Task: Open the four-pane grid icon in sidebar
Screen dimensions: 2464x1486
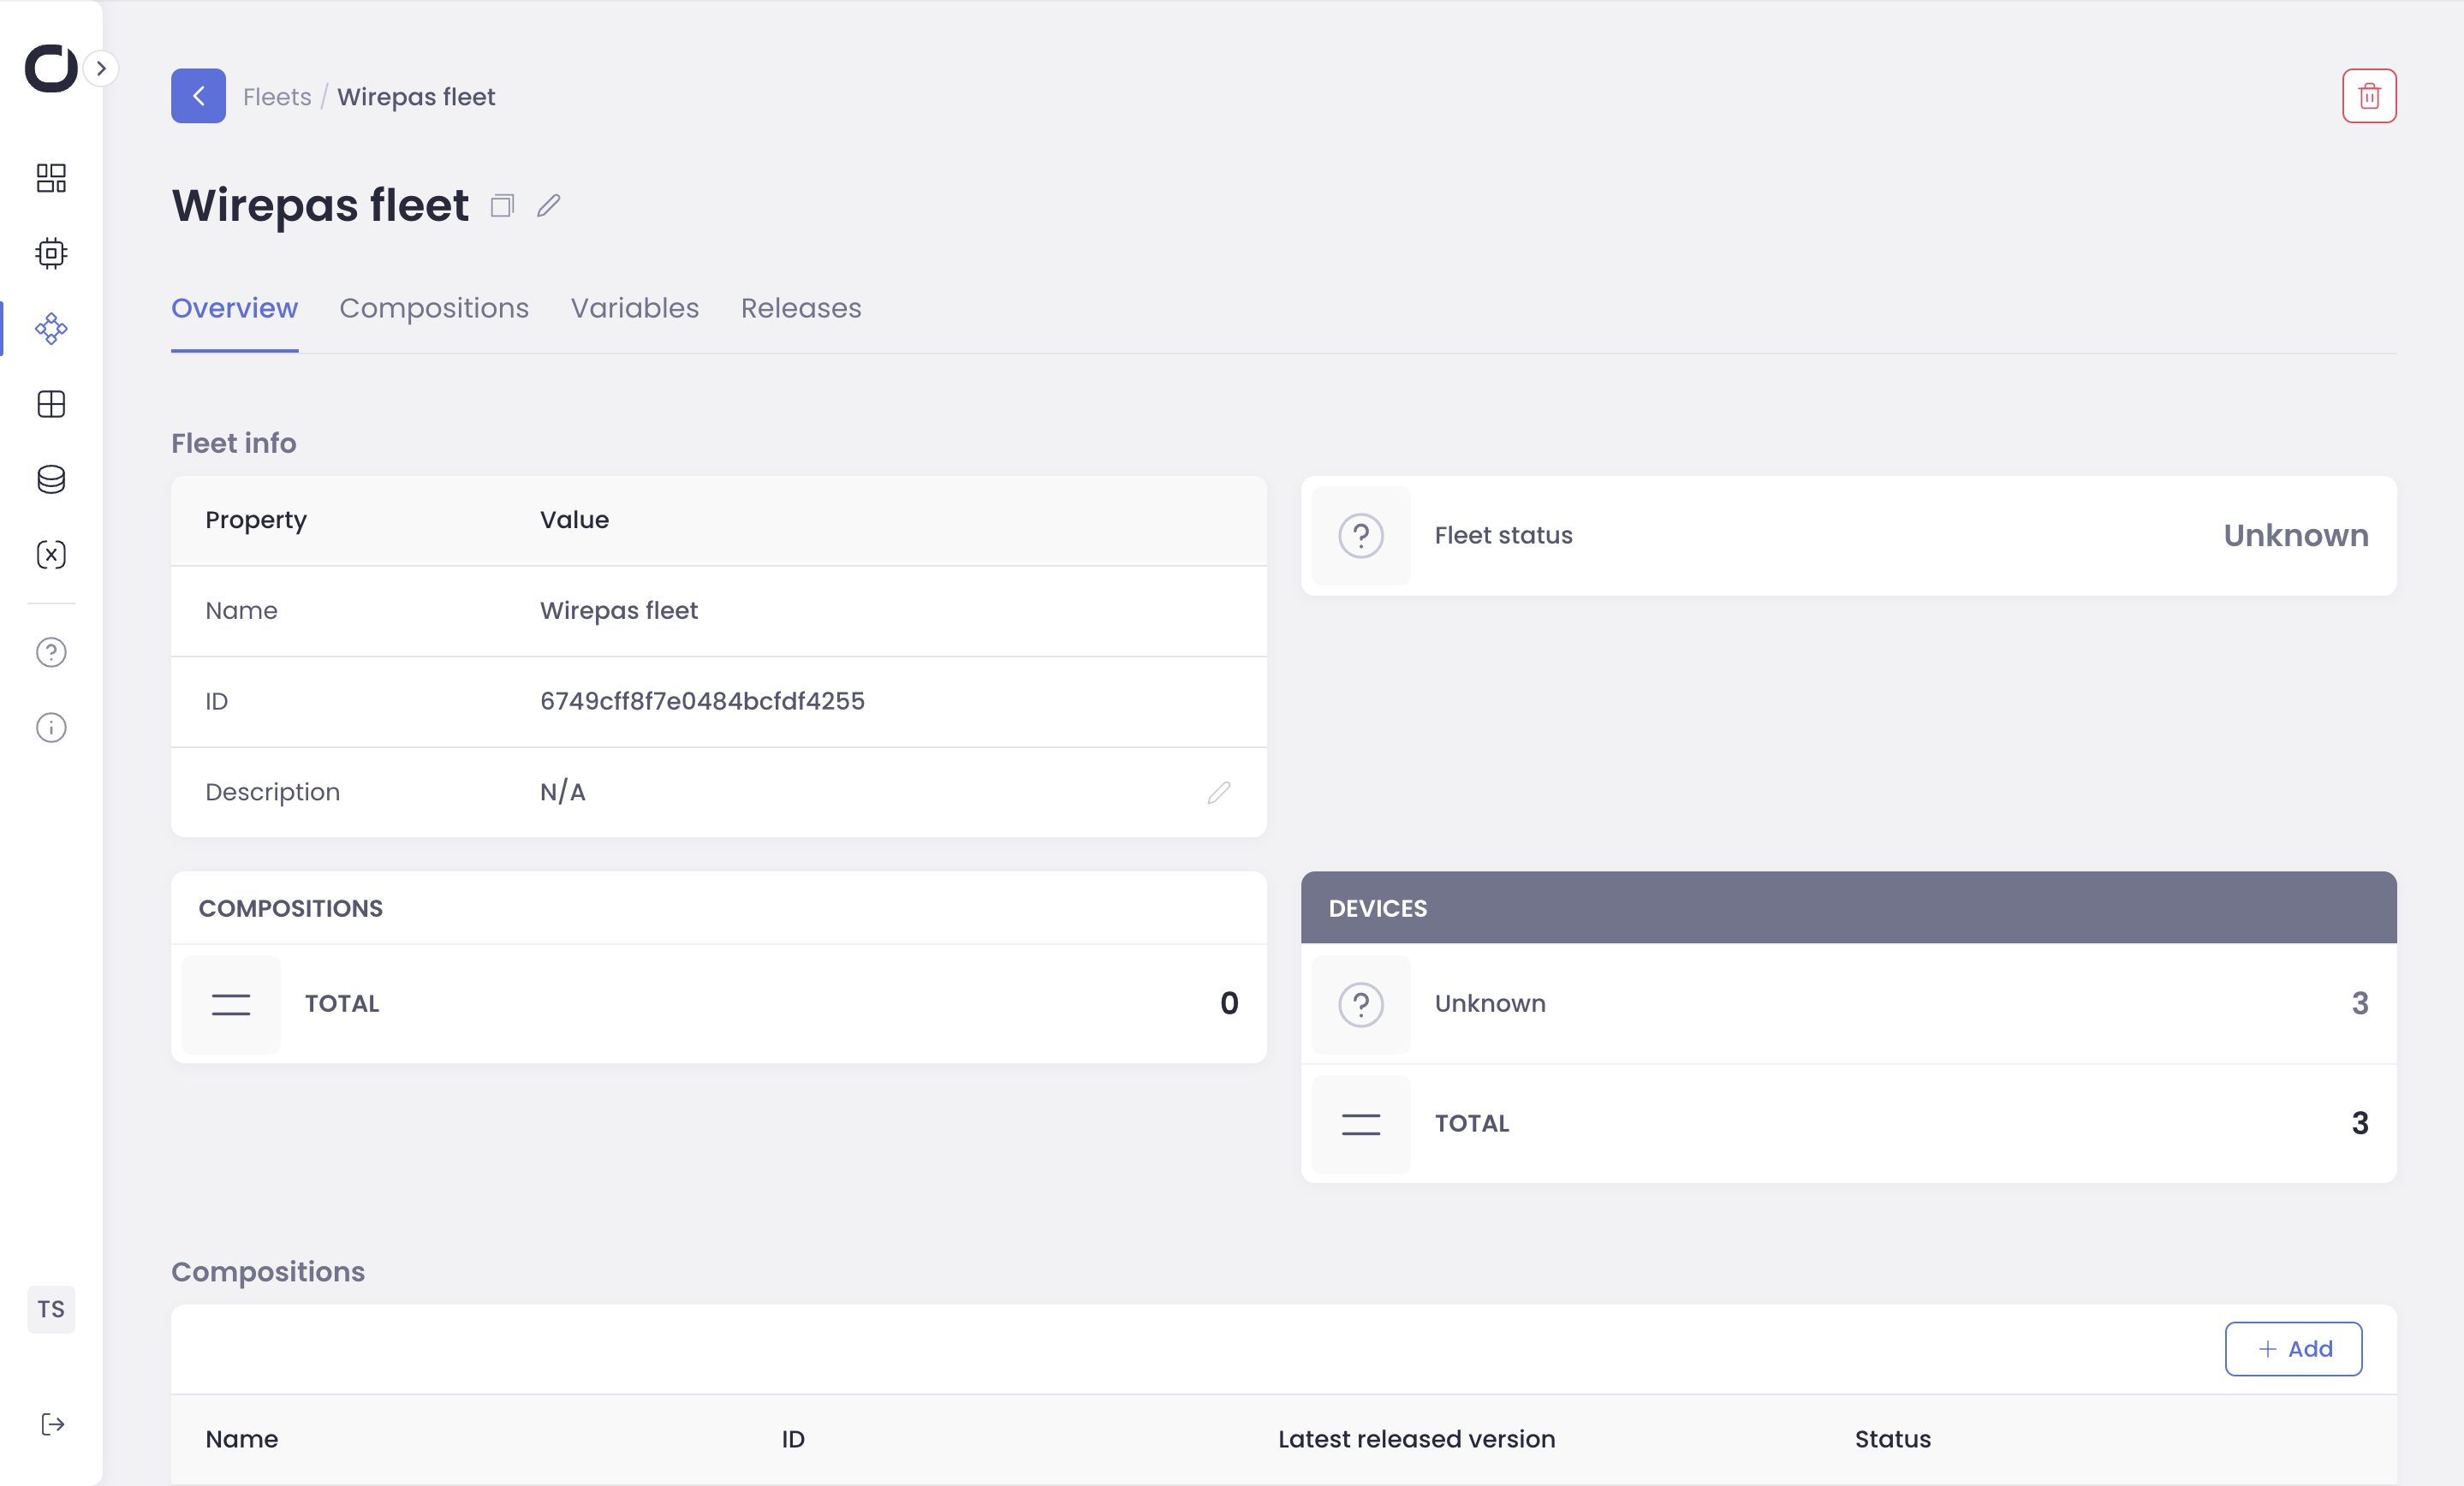Action: pos(51,404)
